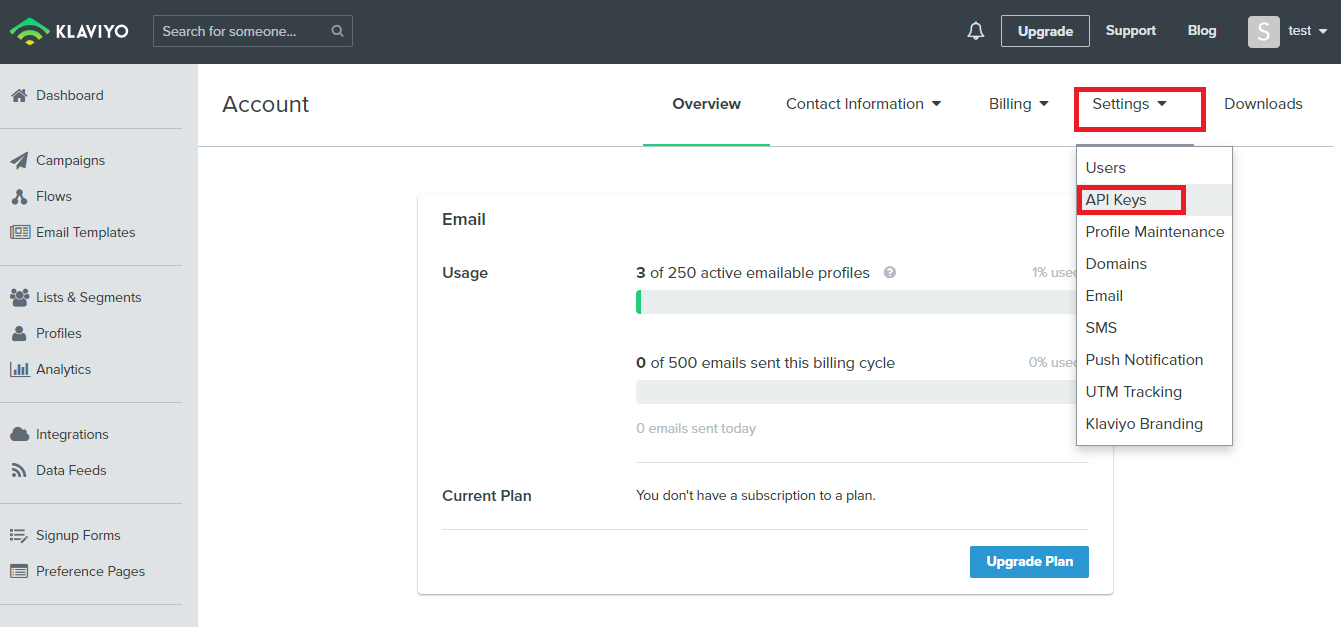Choose Push Notification menu item
The height and width of the screenshot is (627, 1341).
1155,360
